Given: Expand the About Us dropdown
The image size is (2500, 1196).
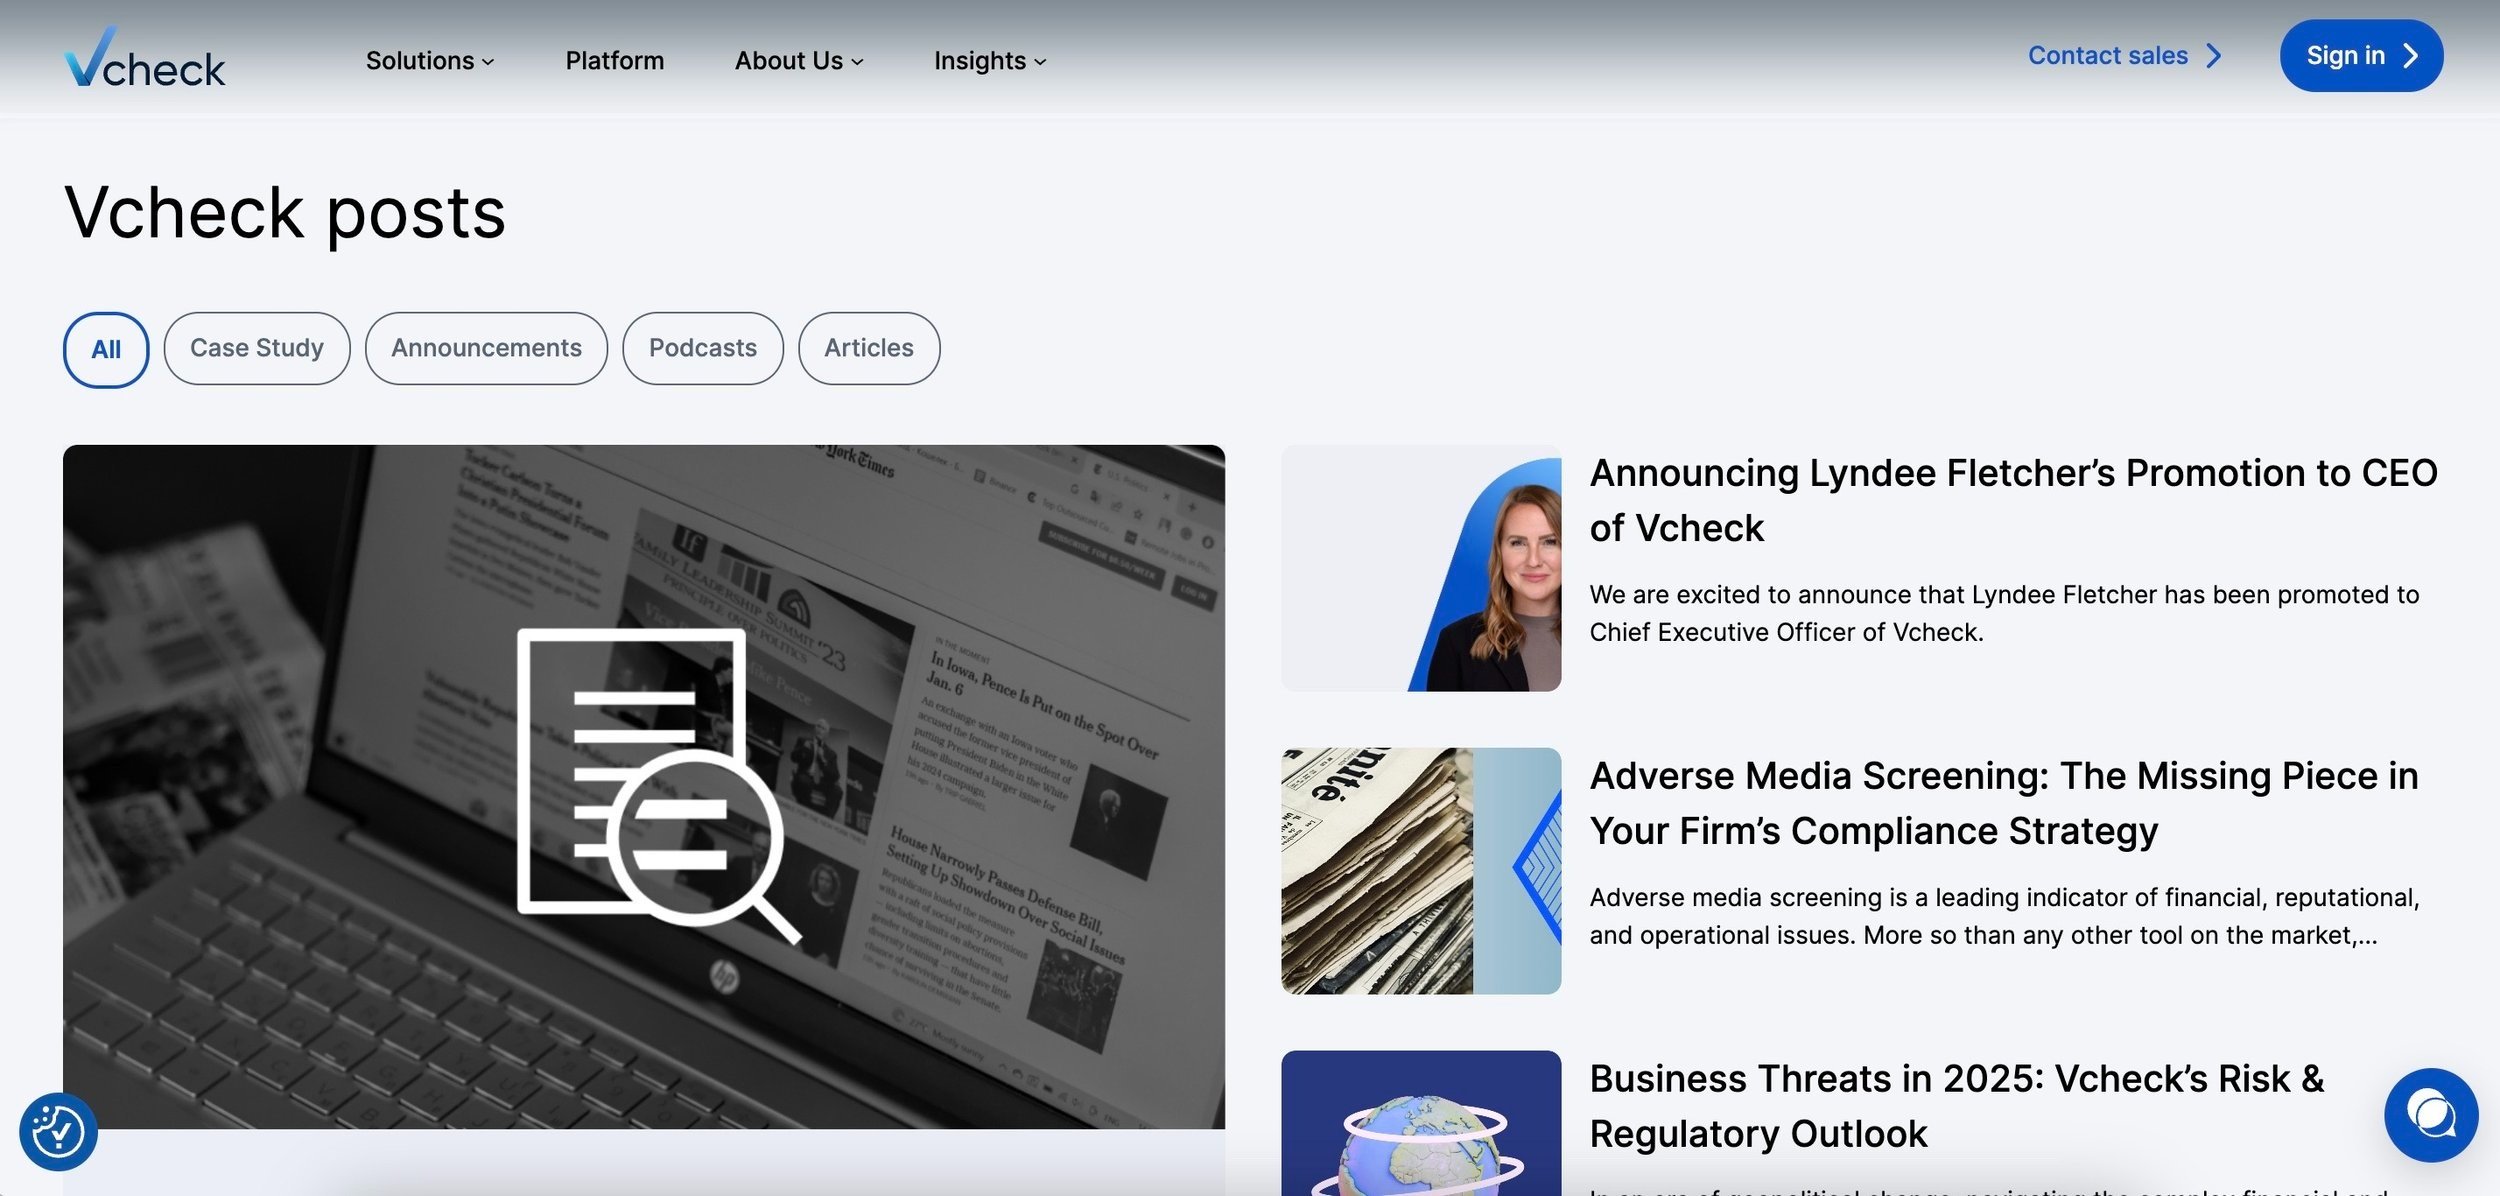Looking at the screenshot, I should pyautogui.click(x=798, y=61).
